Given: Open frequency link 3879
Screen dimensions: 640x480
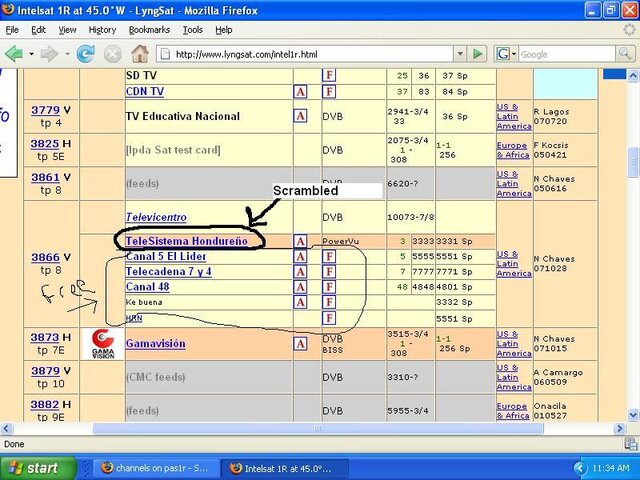Looking at the screenshot, I should pos(45,371).
